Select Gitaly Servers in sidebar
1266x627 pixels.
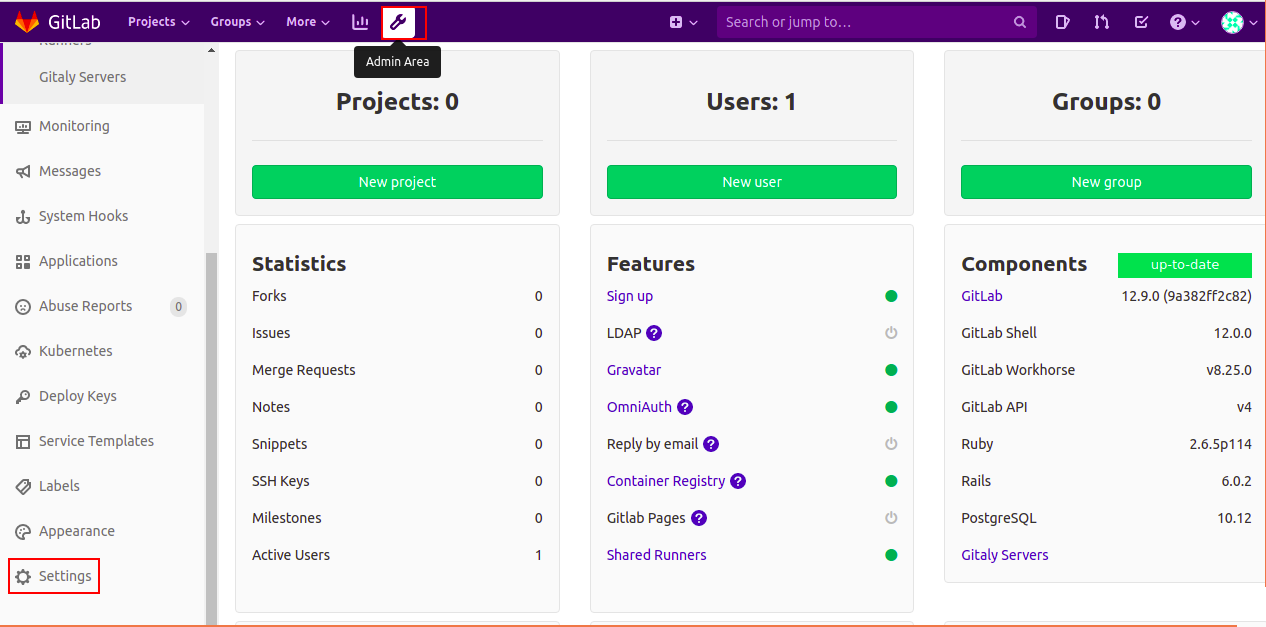[x=82, y=77]
